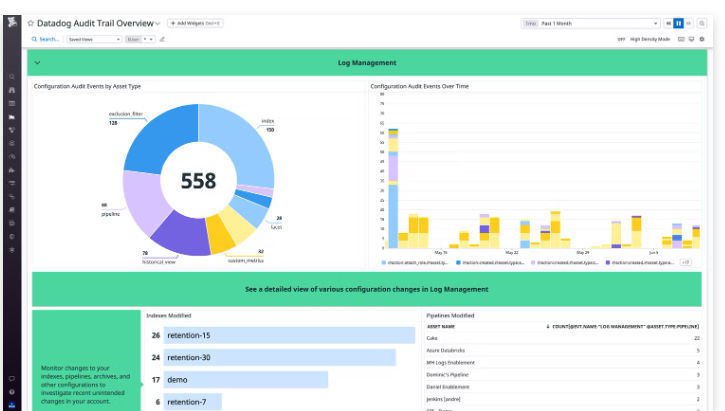725x411 pixels.
Task: Click the Add Widgets button
Action: pyautogui.click(x=195, y=23)
